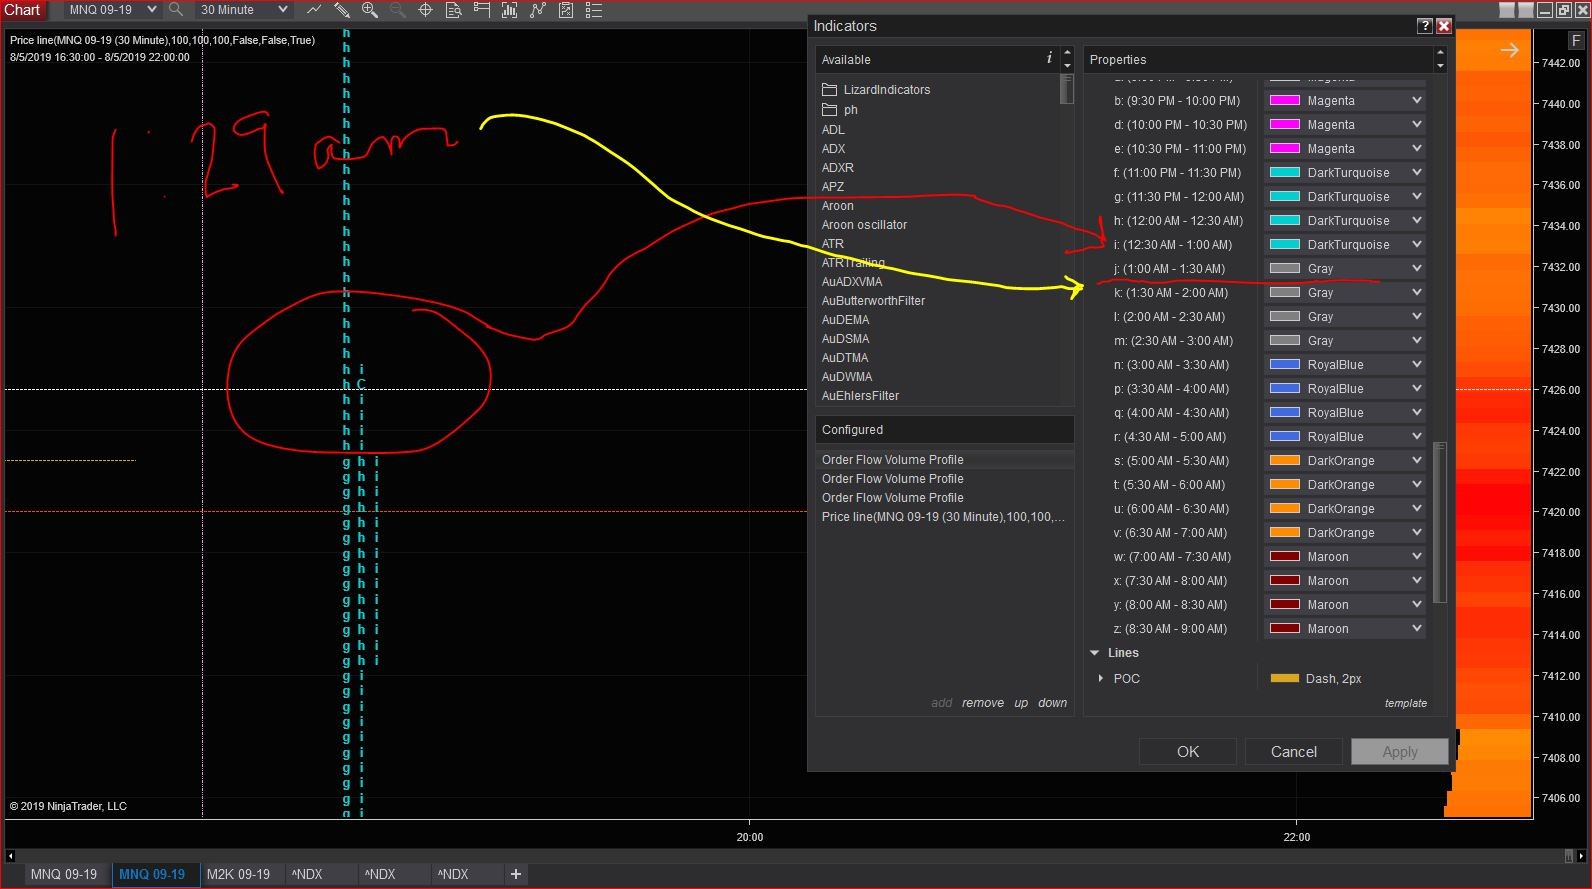Viewport: 1592px width, 889px height.
Task: Click the remove link under Configured
Action: (x=982, y=703)
